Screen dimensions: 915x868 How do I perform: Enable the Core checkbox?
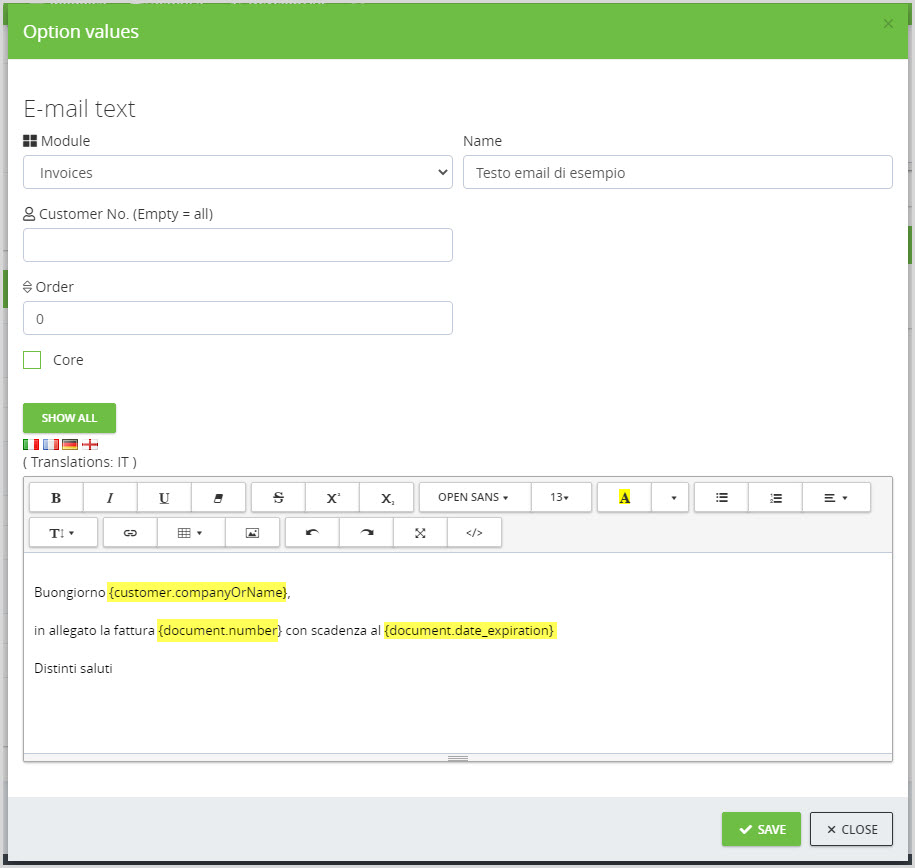(32, 360)
